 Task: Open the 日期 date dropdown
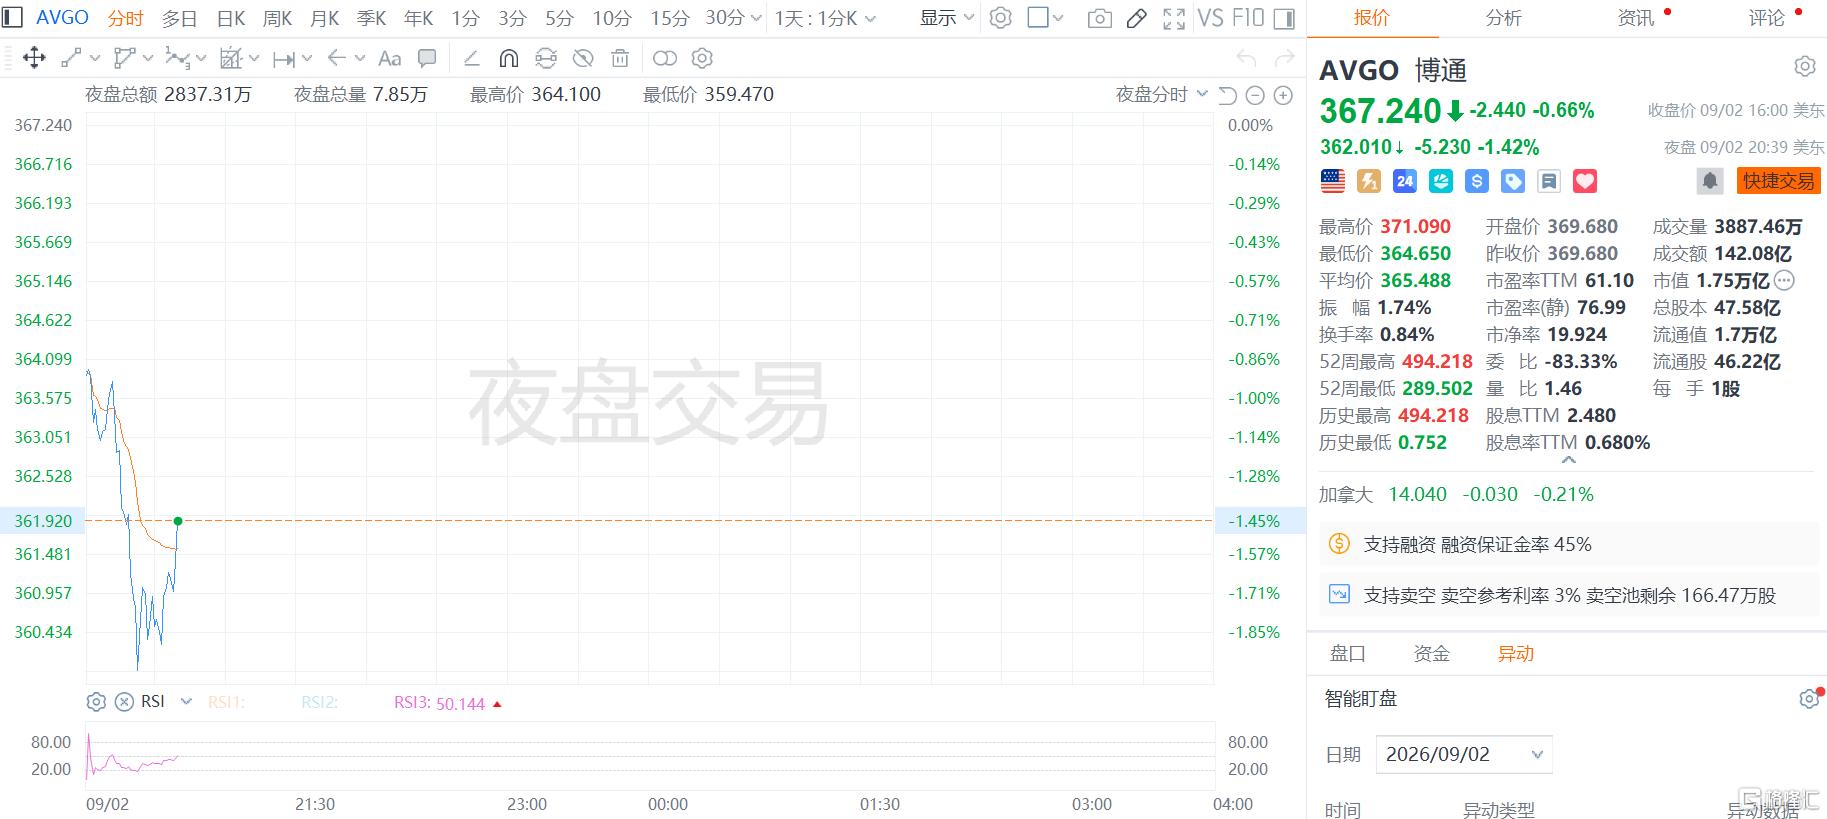[x=1464, y=755]
